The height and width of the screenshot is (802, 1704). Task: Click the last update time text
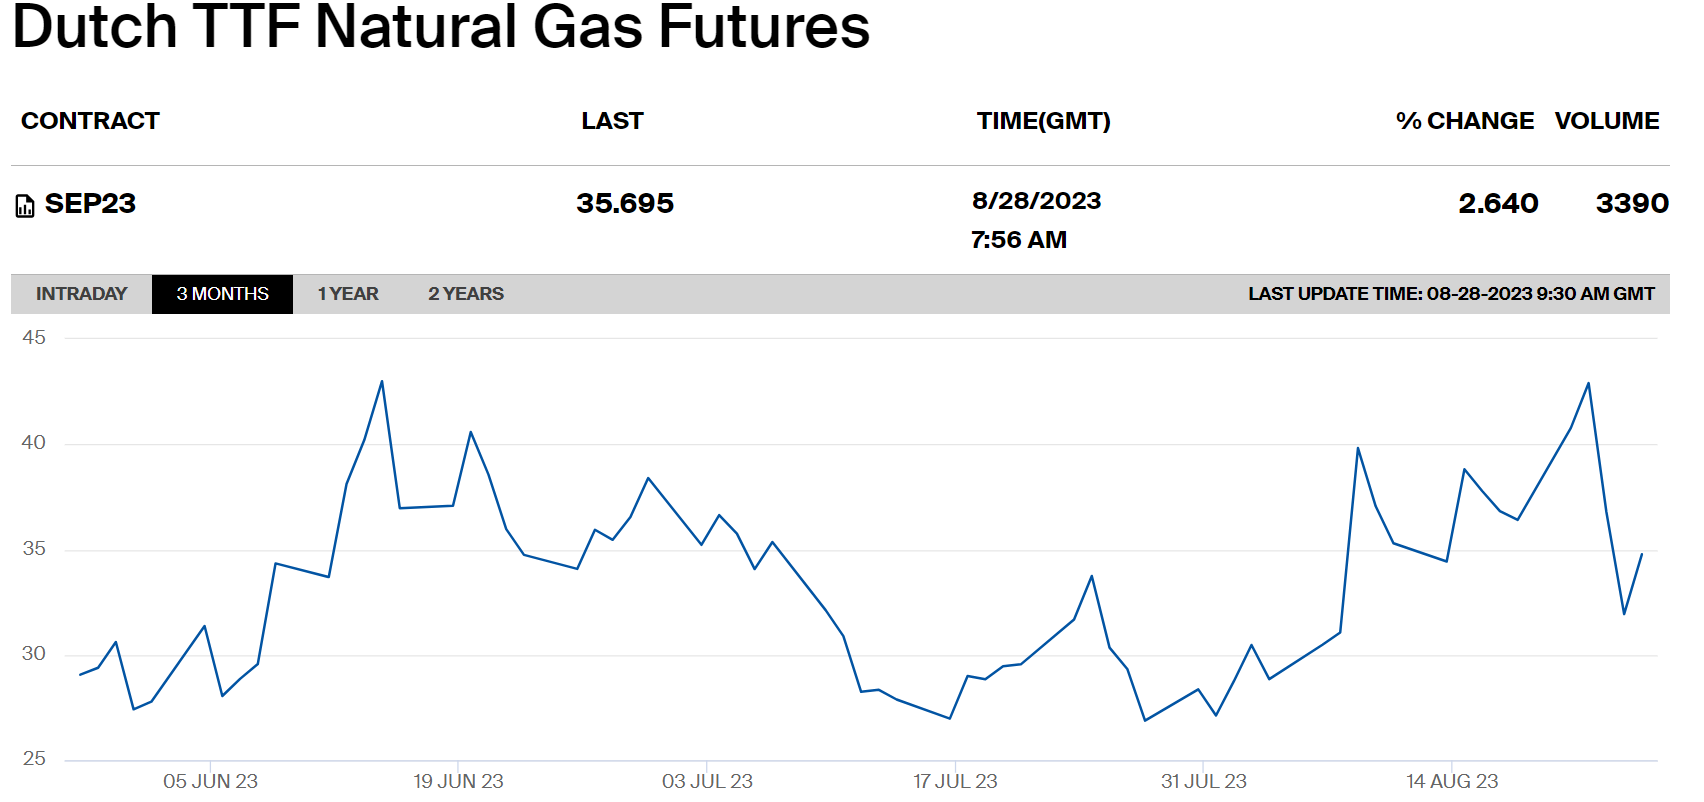[x=1451, y=294]
